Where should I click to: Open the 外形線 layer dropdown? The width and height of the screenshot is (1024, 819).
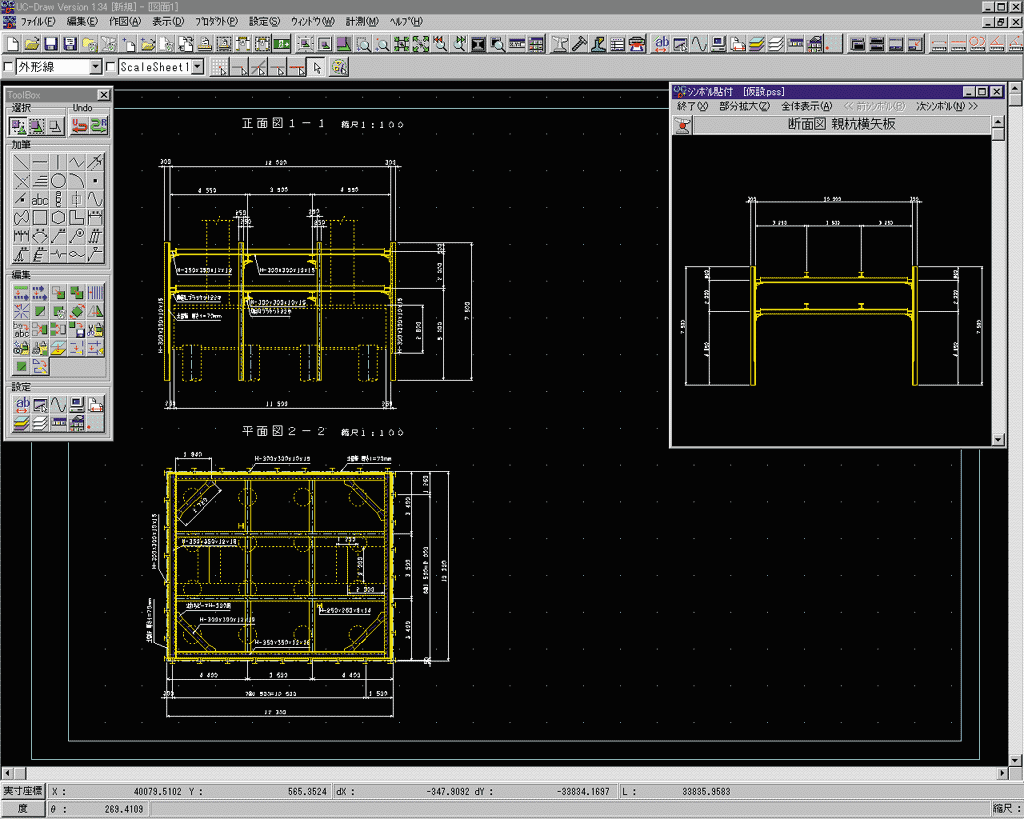tap(96, 67)
